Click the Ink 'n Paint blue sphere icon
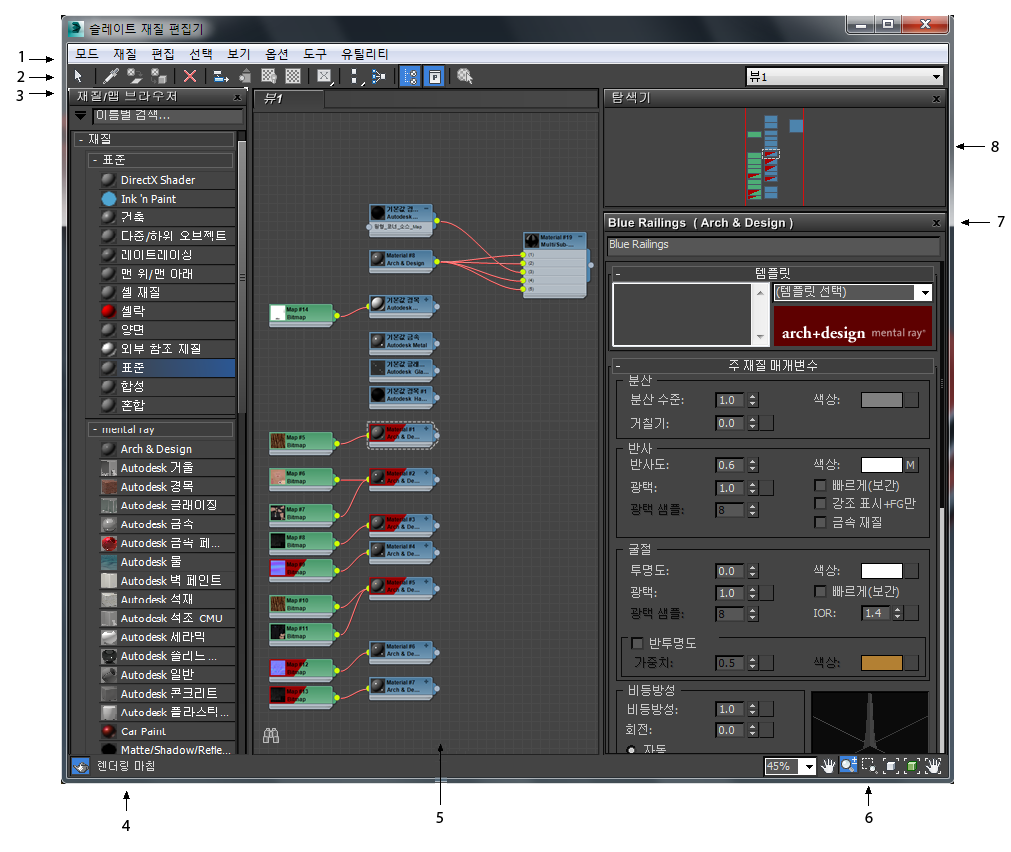Image resolution: width=1011 pixels, height=852 pixels. (x=109, y=199)
